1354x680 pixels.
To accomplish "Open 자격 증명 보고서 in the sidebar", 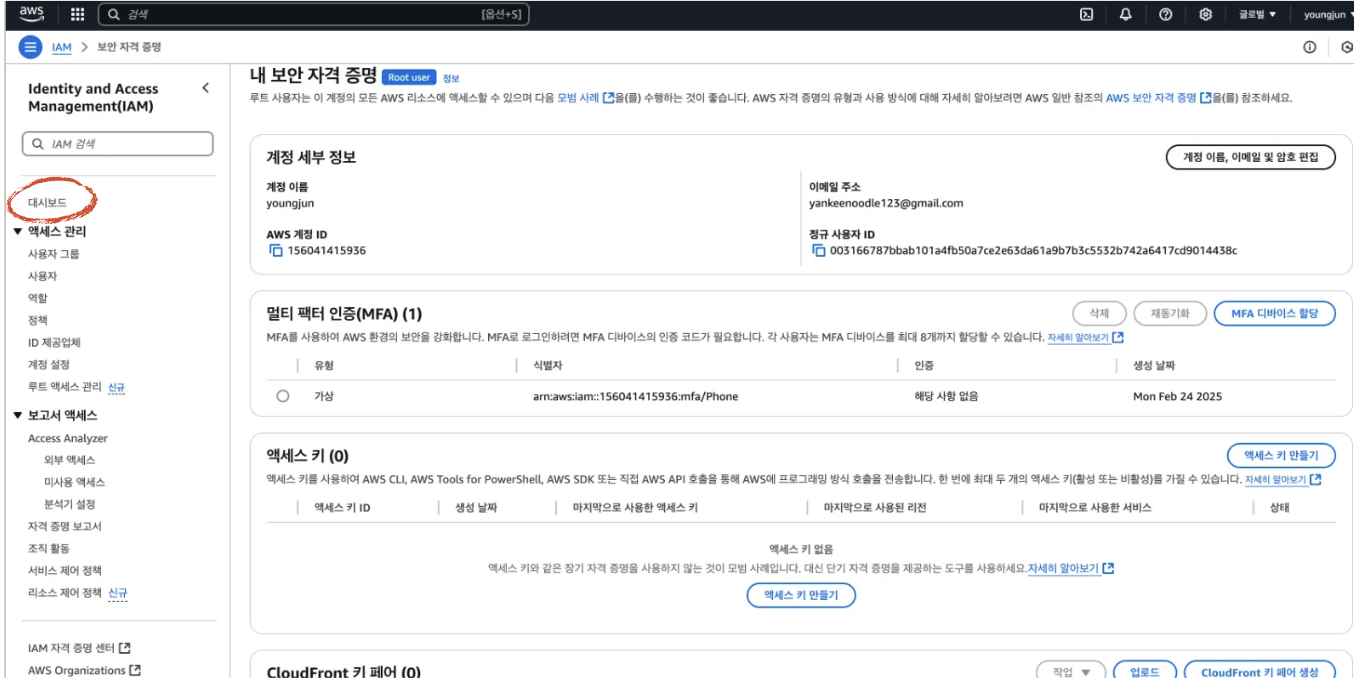I will tap(65, 526).
